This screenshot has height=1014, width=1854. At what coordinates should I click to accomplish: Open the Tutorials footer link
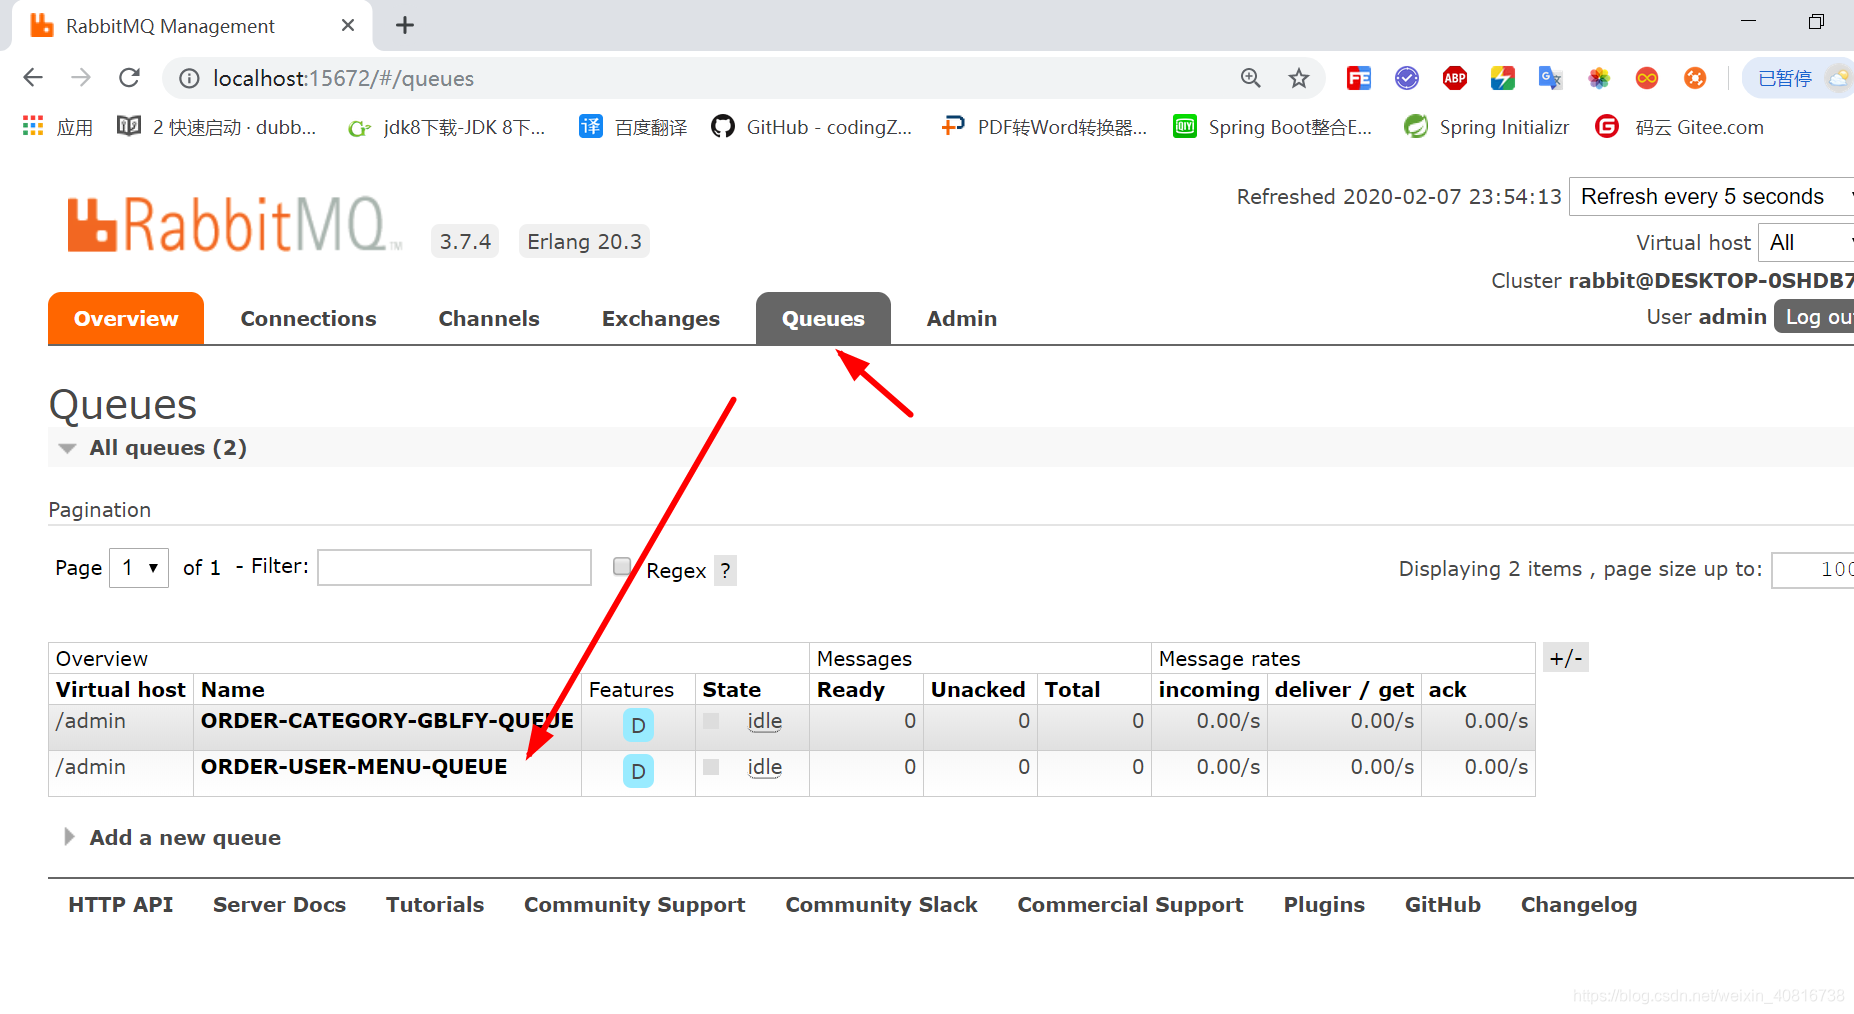point(435,905)
